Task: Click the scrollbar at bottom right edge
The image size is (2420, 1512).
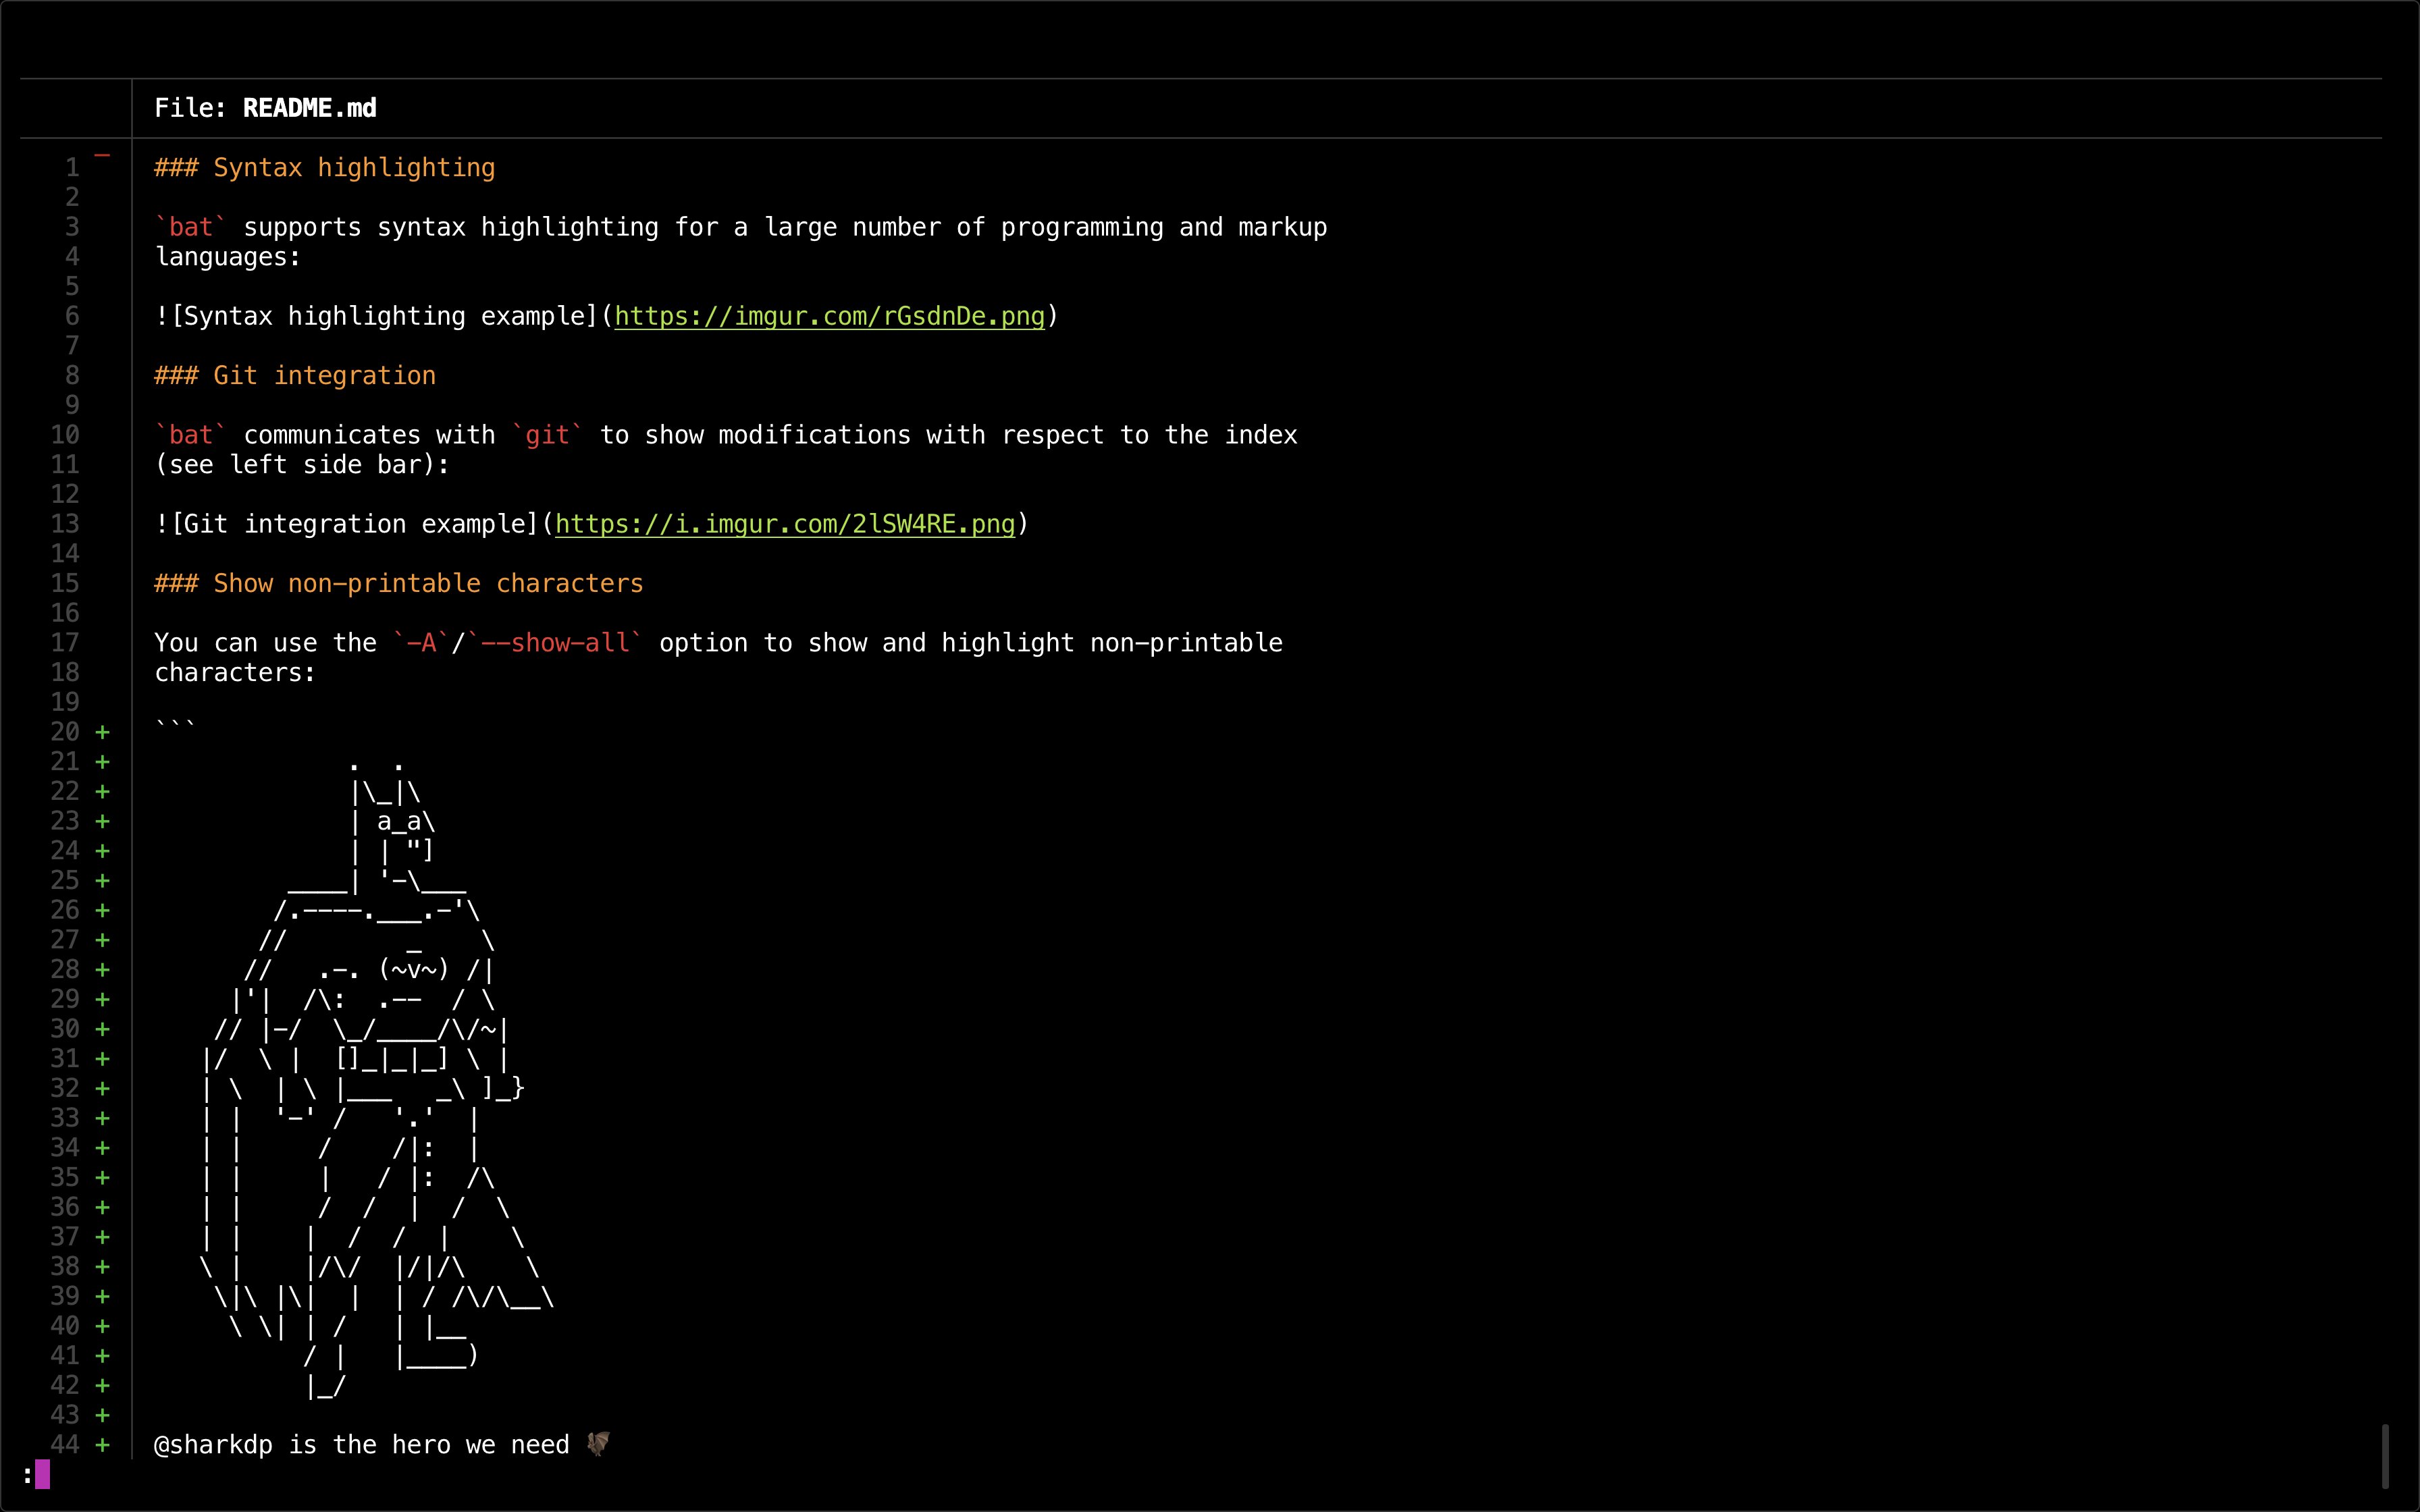Action: [x=2385, y=1456]
